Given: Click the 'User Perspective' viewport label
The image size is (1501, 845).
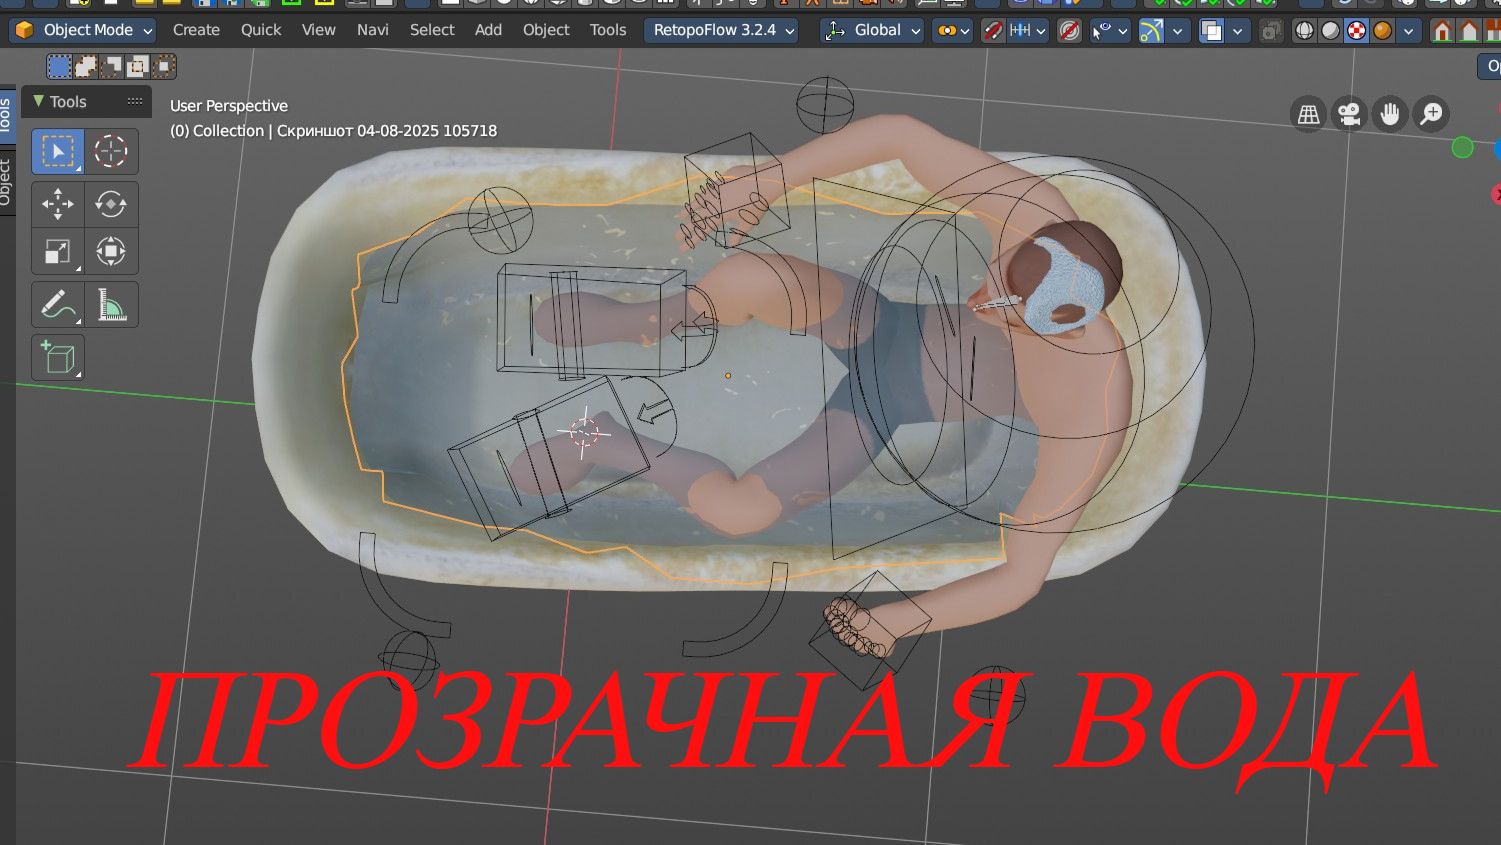Looking at the screenshot, I should click(229, 106).
